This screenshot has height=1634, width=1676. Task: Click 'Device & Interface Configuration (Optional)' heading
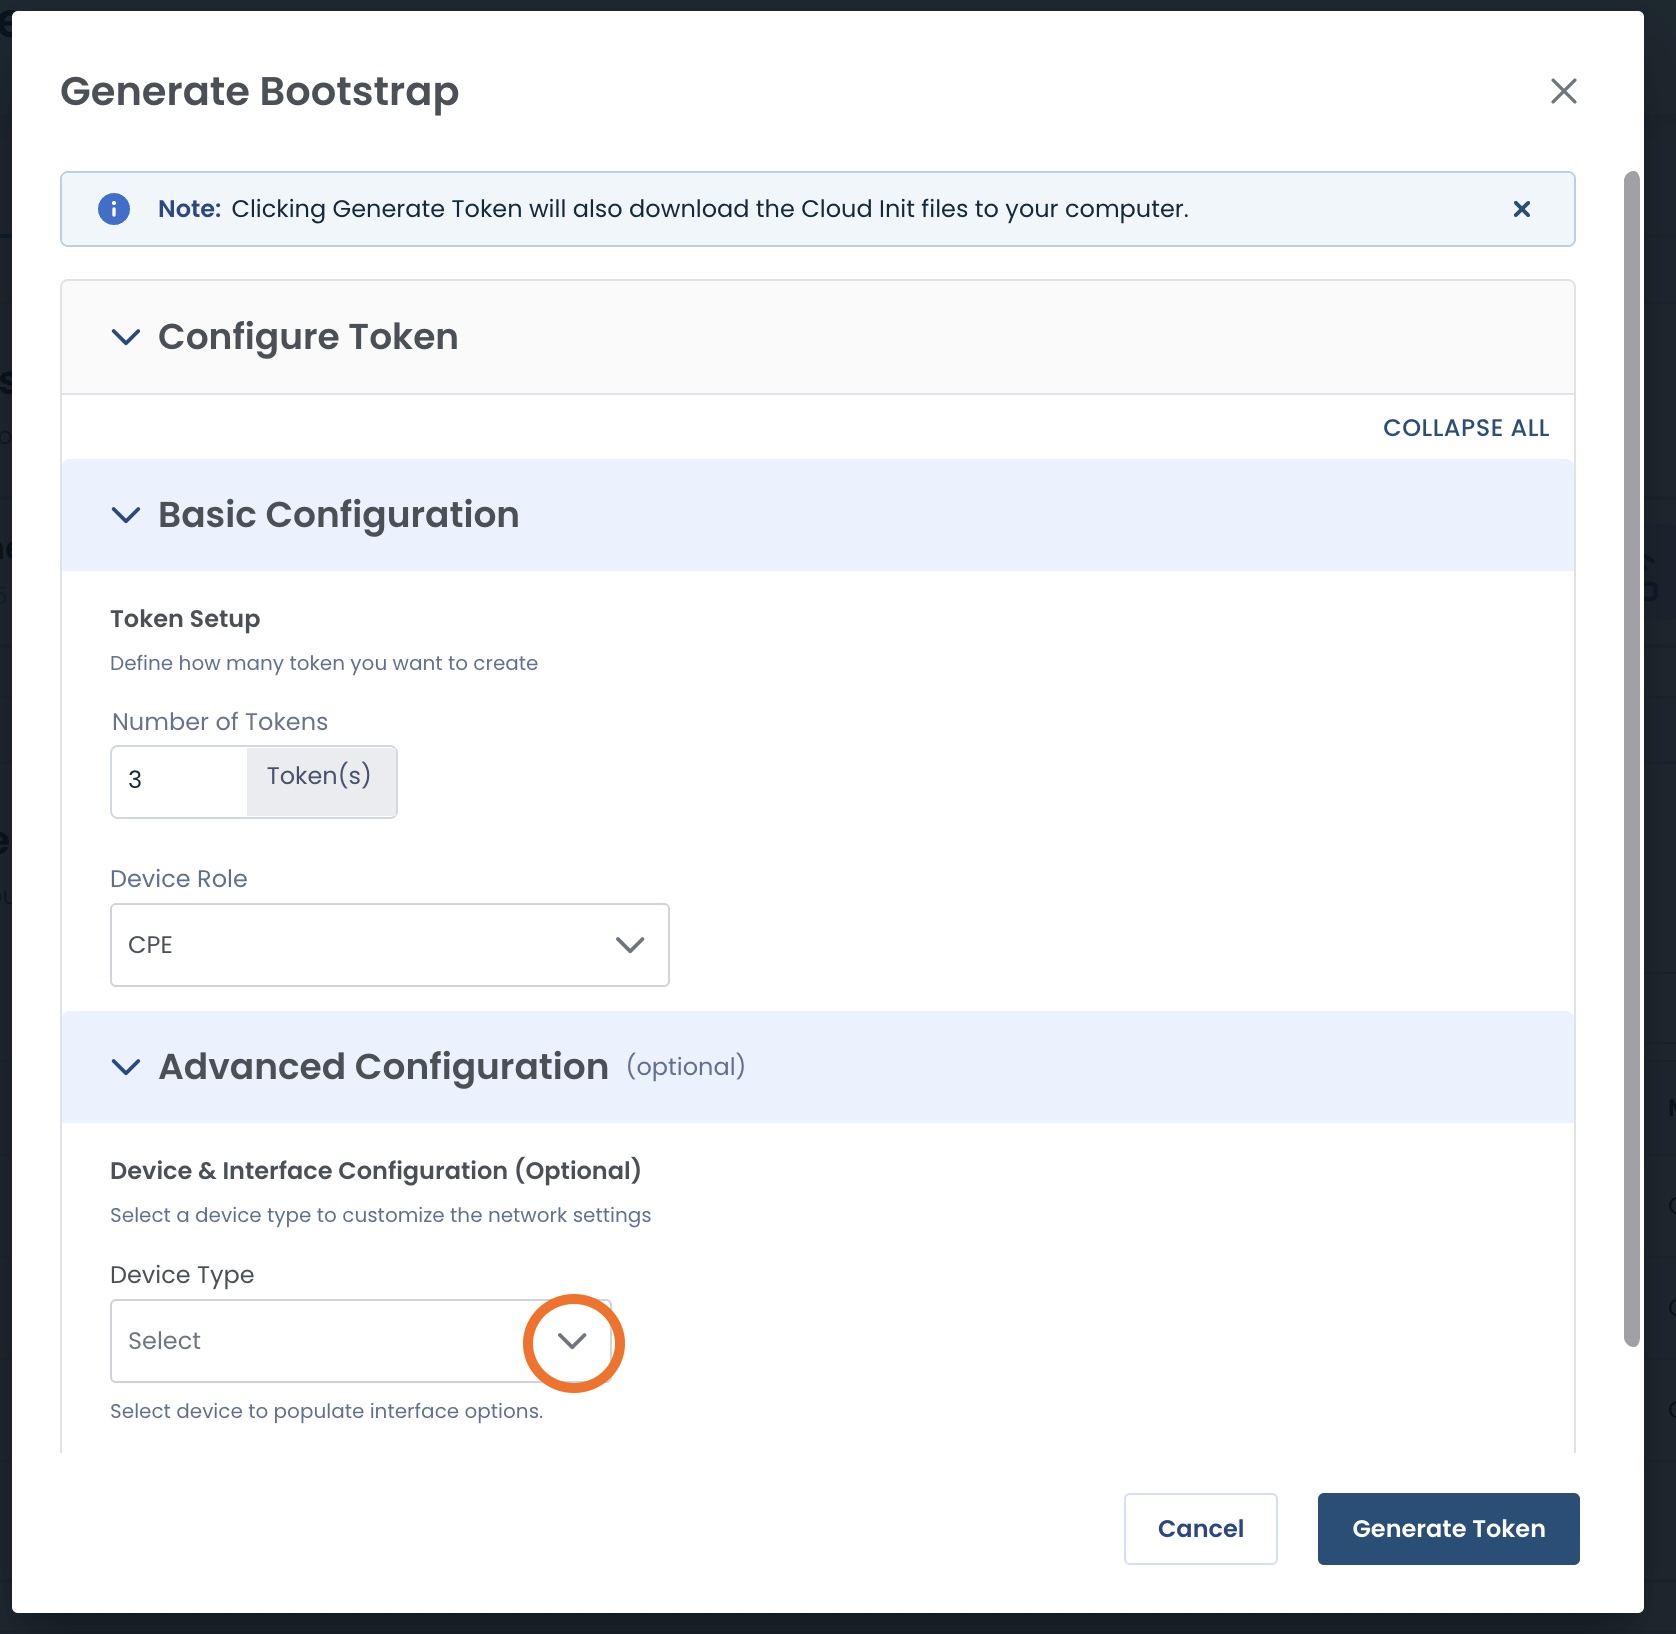[375, 1171]
